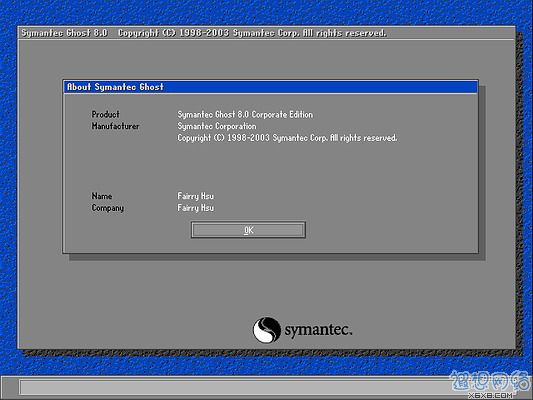Click the About Symantec Ghost title bar
Viewport: 533px width, 400px height.
[271, 87]
